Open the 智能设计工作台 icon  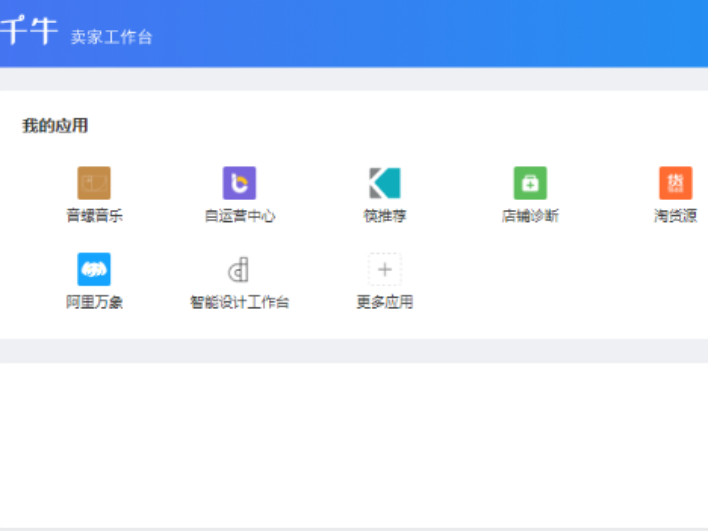coord(239,269)
